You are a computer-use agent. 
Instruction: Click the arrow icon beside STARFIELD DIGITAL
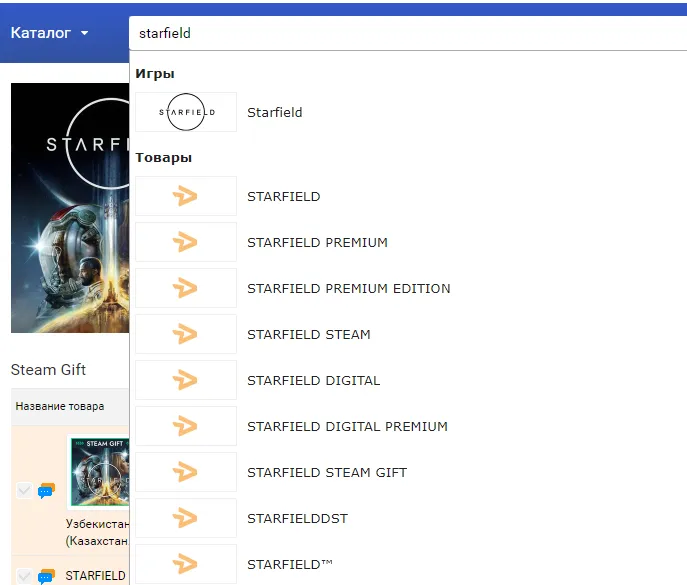coord(186,380)
